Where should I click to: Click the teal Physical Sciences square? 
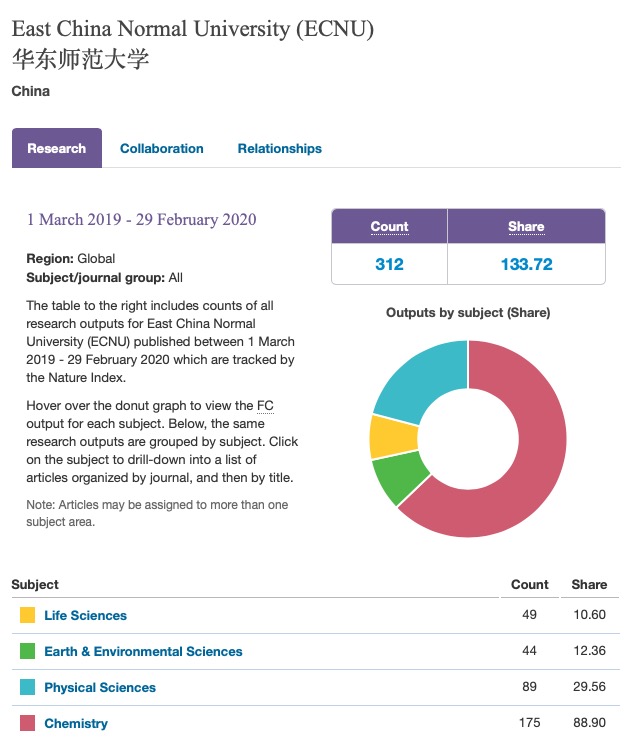click(x=27, y=687)
